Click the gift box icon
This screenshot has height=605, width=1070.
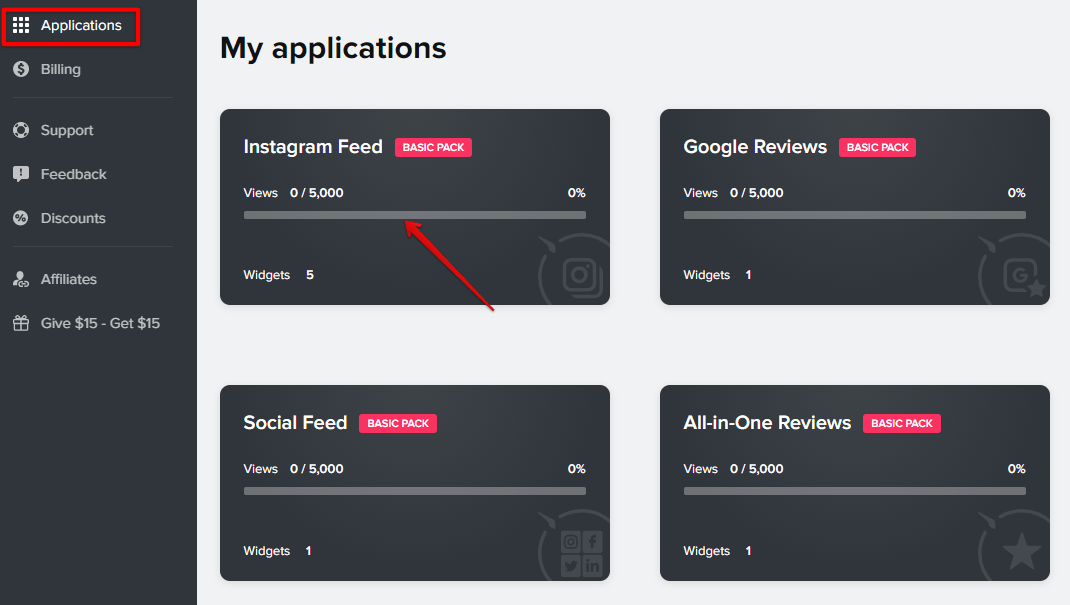(x=21, y=323)
